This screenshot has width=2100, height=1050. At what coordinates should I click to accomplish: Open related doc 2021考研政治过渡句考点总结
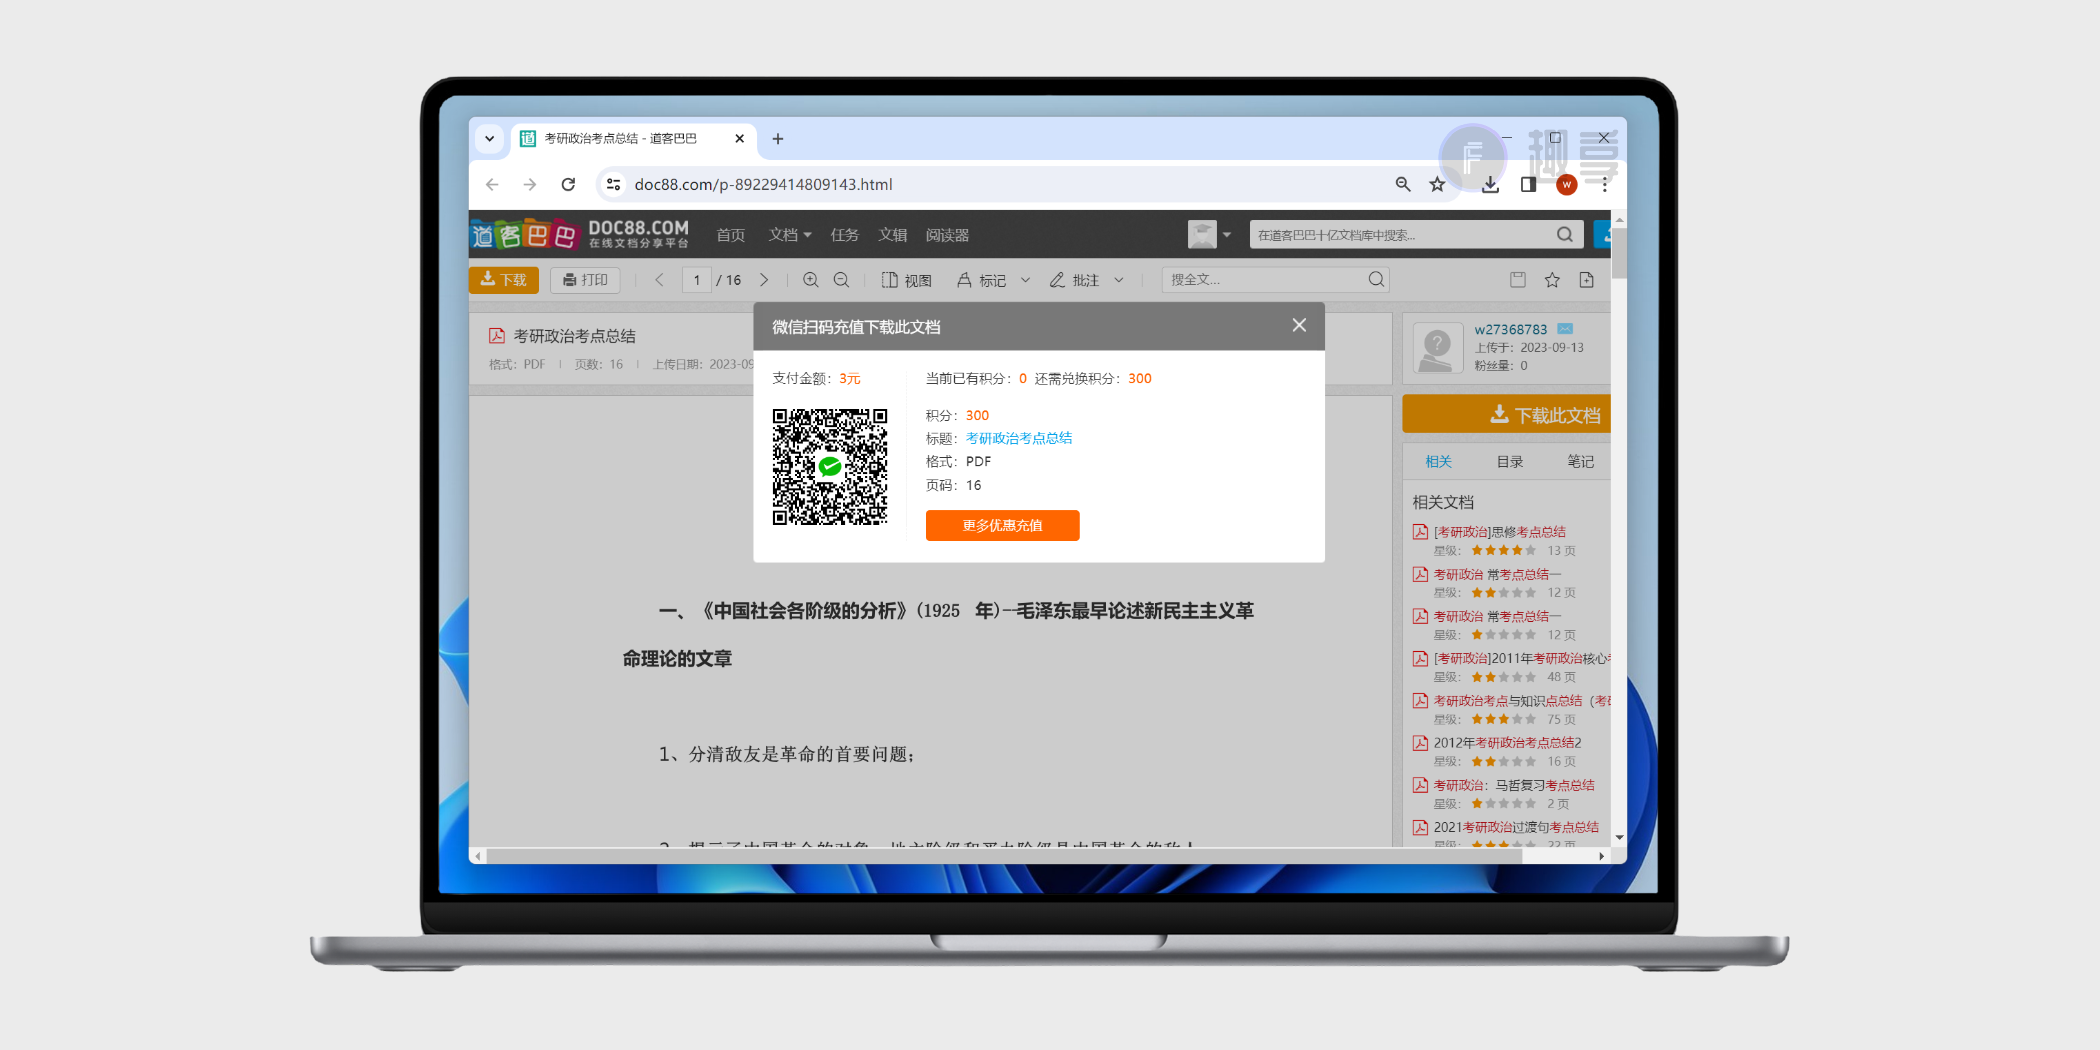(x=1516, y=827)
